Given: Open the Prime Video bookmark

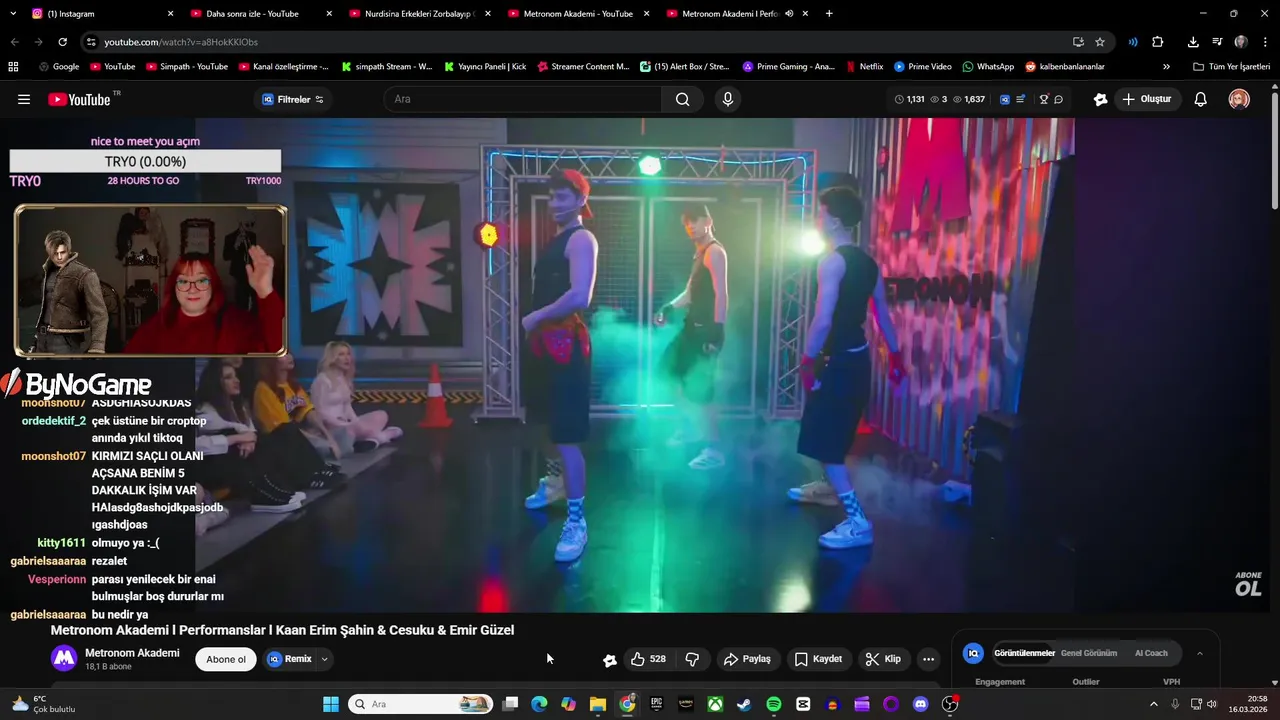Looking at the screenshot, I should (922, 67).
